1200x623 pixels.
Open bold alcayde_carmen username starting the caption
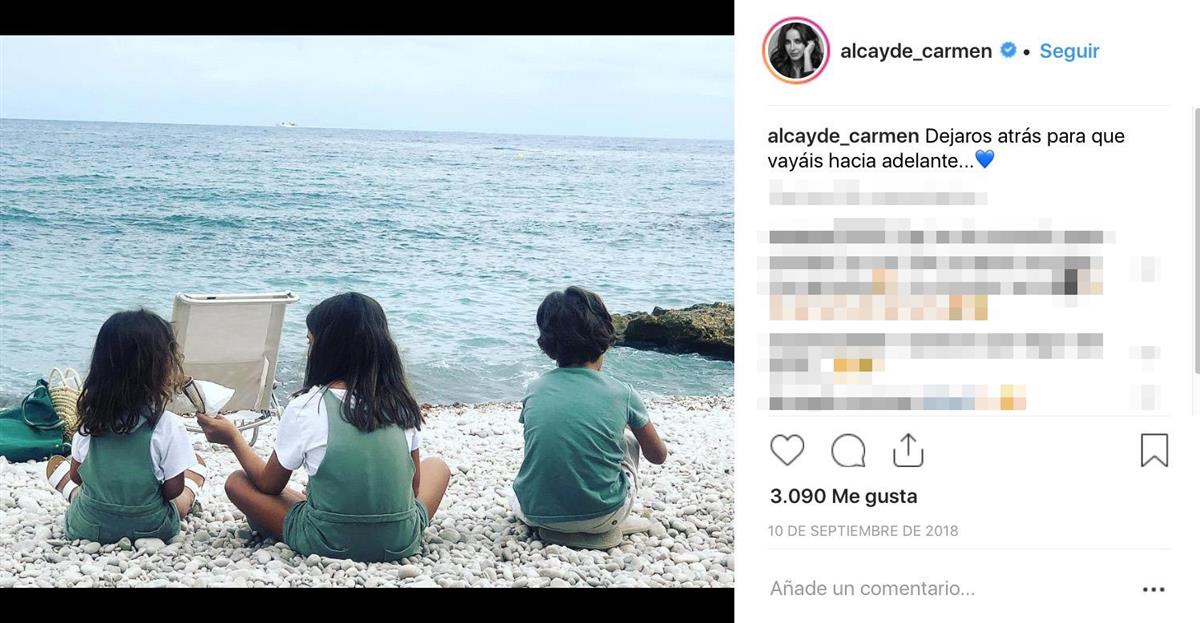click(843, 136)
